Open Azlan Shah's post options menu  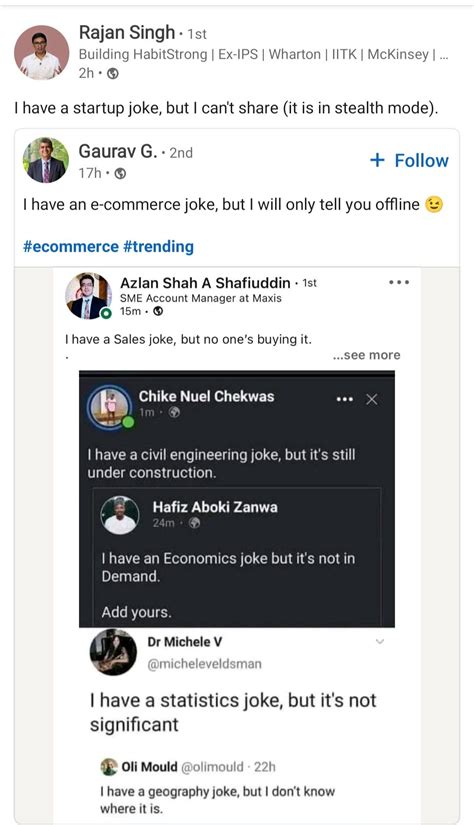pos(399,283)
